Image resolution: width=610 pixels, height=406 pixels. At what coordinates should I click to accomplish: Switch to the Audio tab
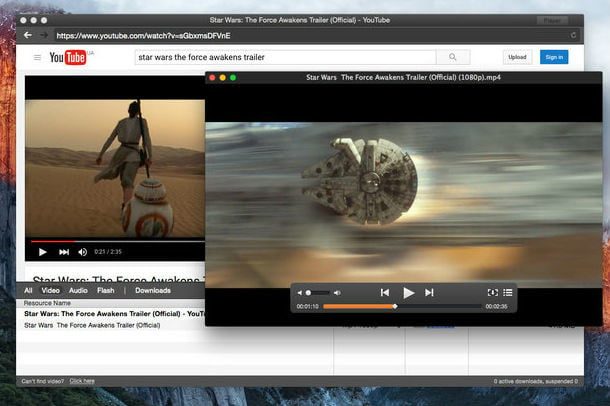click(78, 290)
